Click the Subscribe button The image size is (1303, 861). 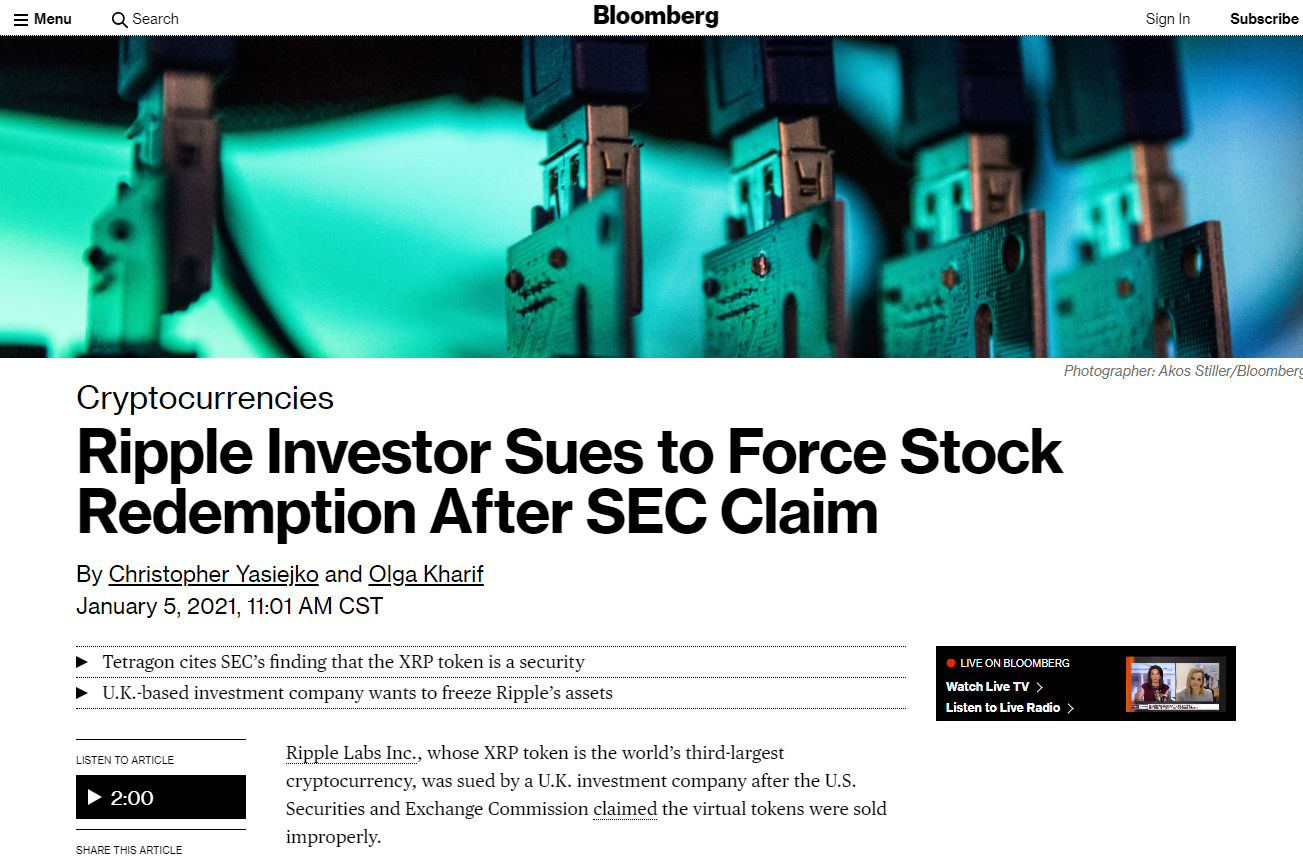(x=1264, y=19)
